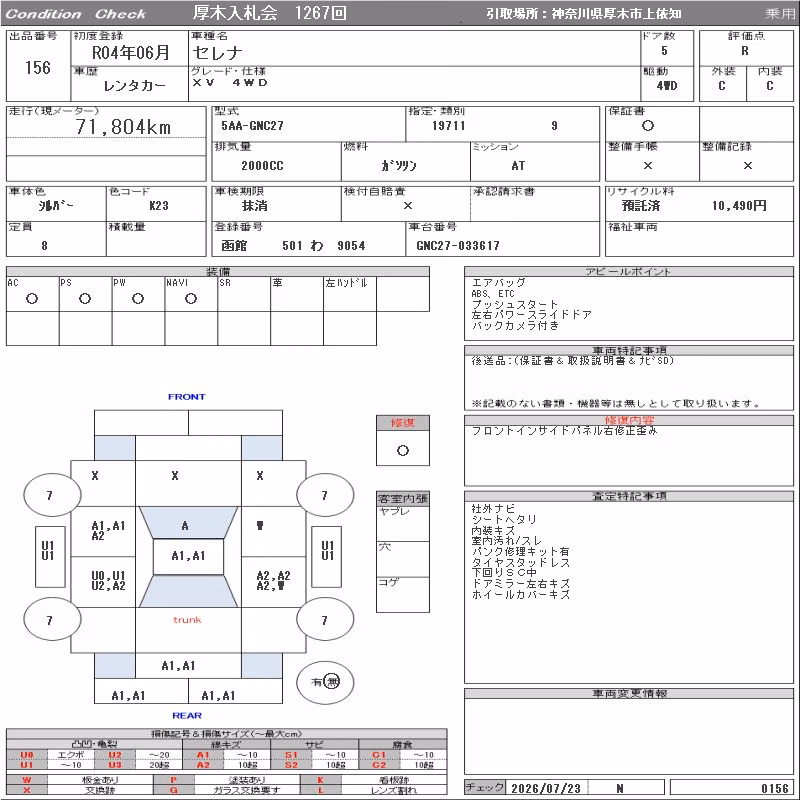Click the registration plate number 9054
800x800 pixels.
351,245
